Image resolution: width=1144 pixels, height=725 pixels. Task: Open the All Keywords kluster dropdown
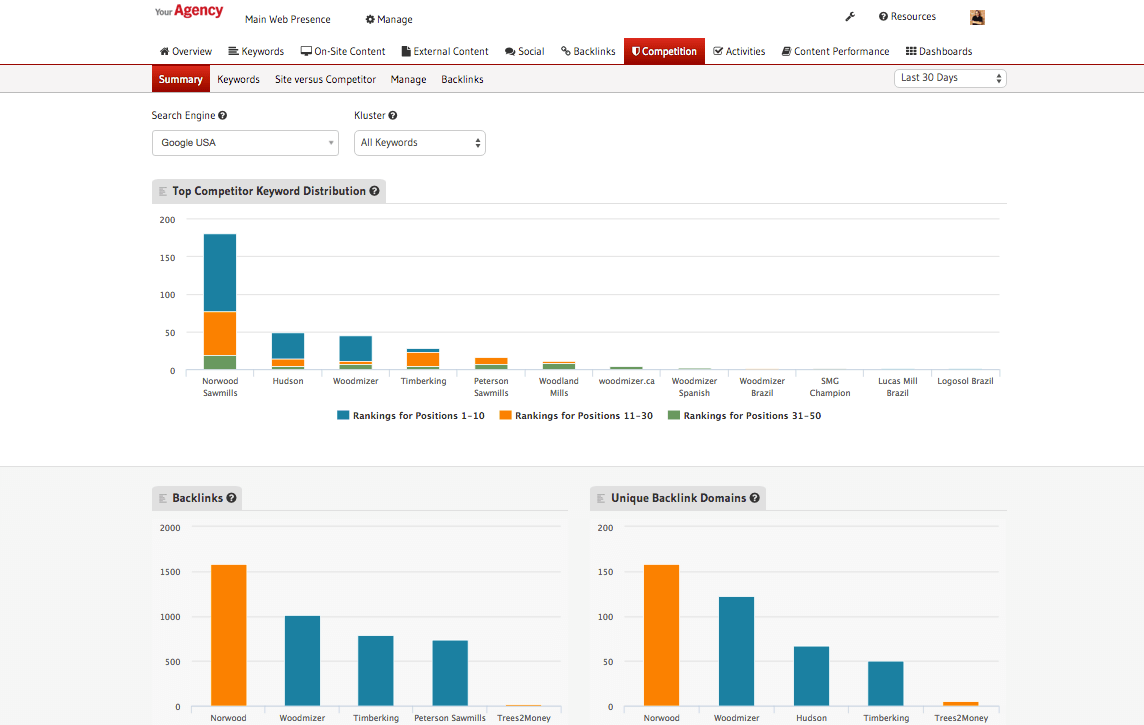pyautogui.click(x=420, y=143)
